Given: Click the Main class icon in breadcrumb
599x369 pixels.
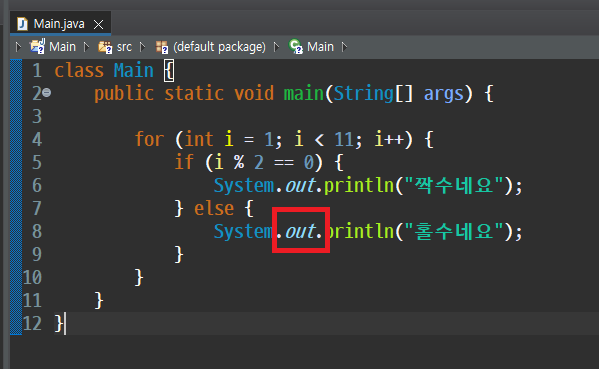Looking at the screenshot, I should coord(296,47).
